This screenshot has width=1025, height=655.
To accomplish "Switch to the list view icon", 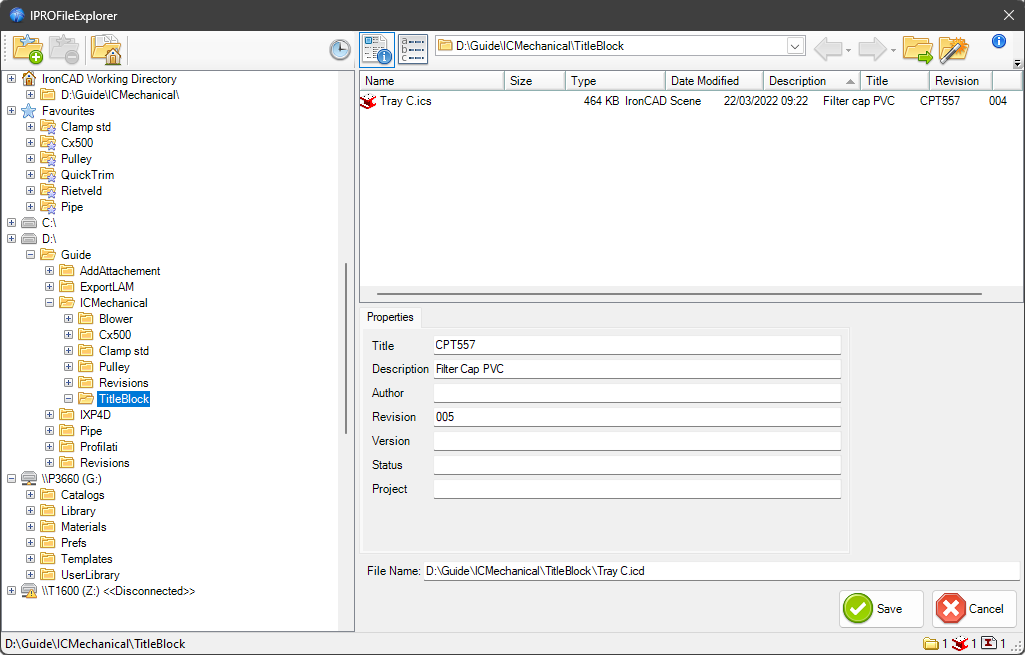I will 413,48.
